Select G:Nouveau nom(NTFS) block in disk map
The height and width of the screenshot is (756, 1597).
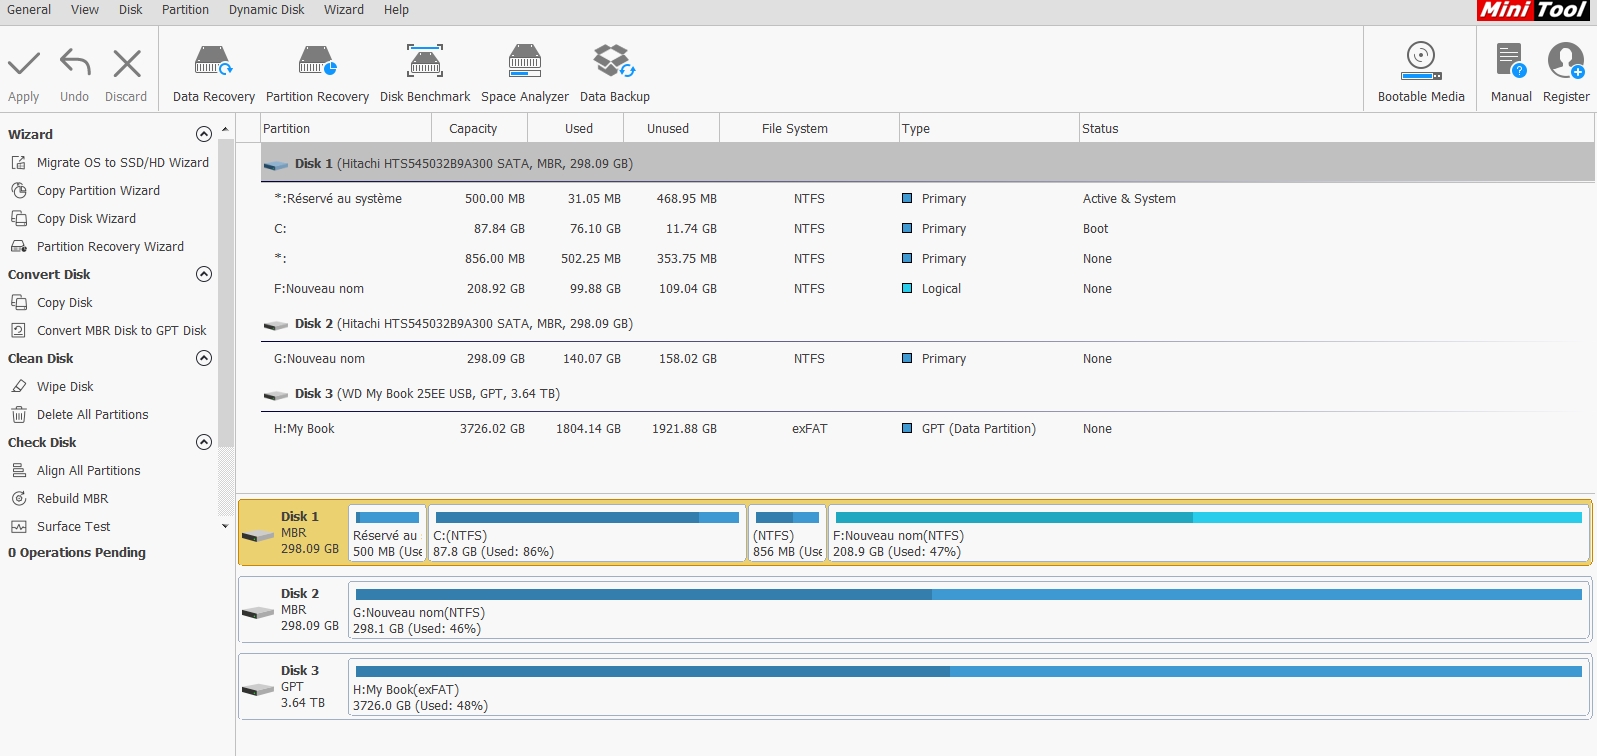(x=968, y=610)
